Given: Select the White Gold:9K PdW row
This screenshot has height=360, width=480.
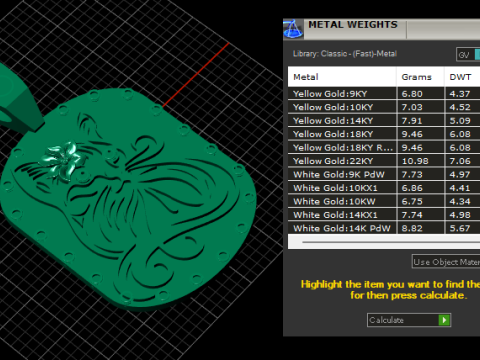Looking at the screenshot, I should pyautogui.click(x=384, y=174).
